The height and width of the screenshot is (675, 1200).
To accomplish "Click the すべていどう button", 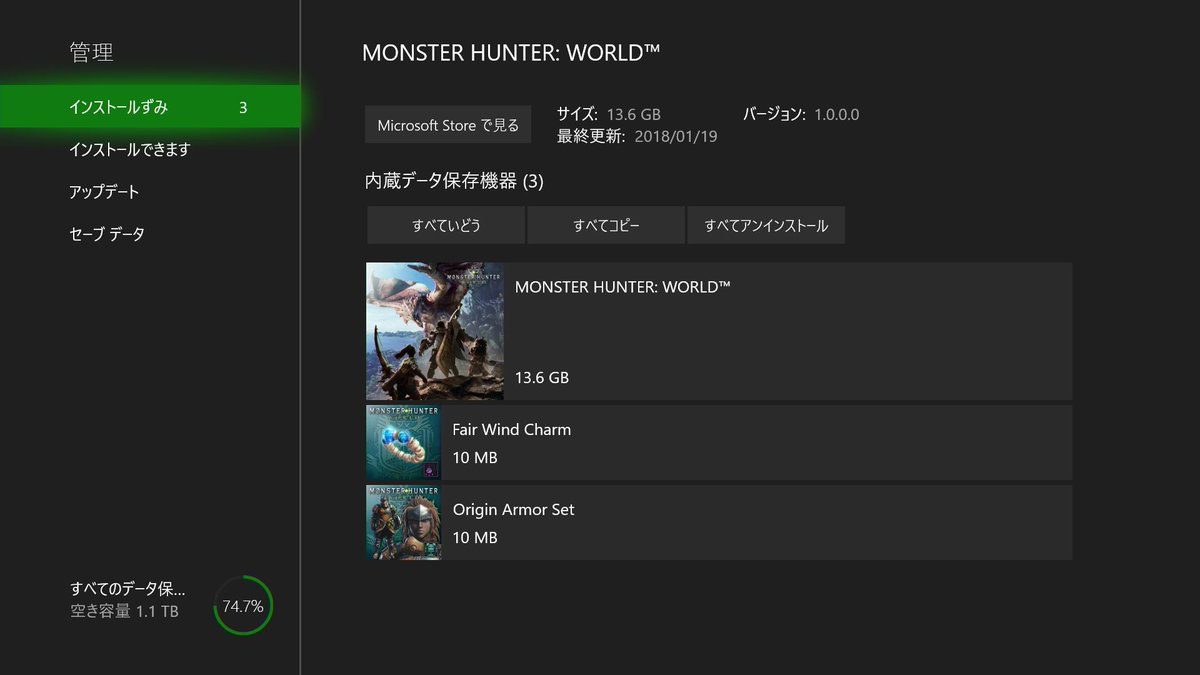I will click(446, 225).
